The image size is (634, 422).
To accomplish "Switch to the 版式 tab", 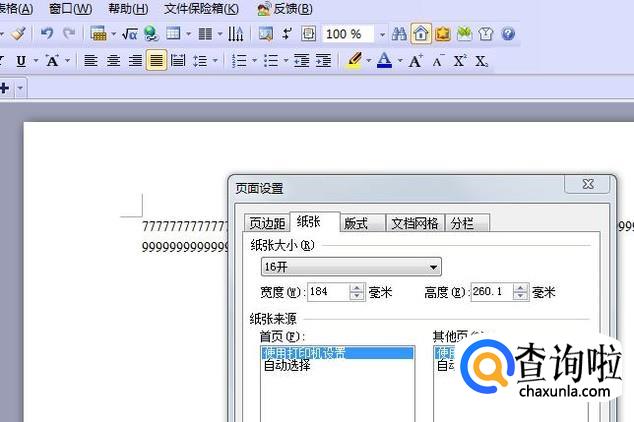I will click(362, 223).
